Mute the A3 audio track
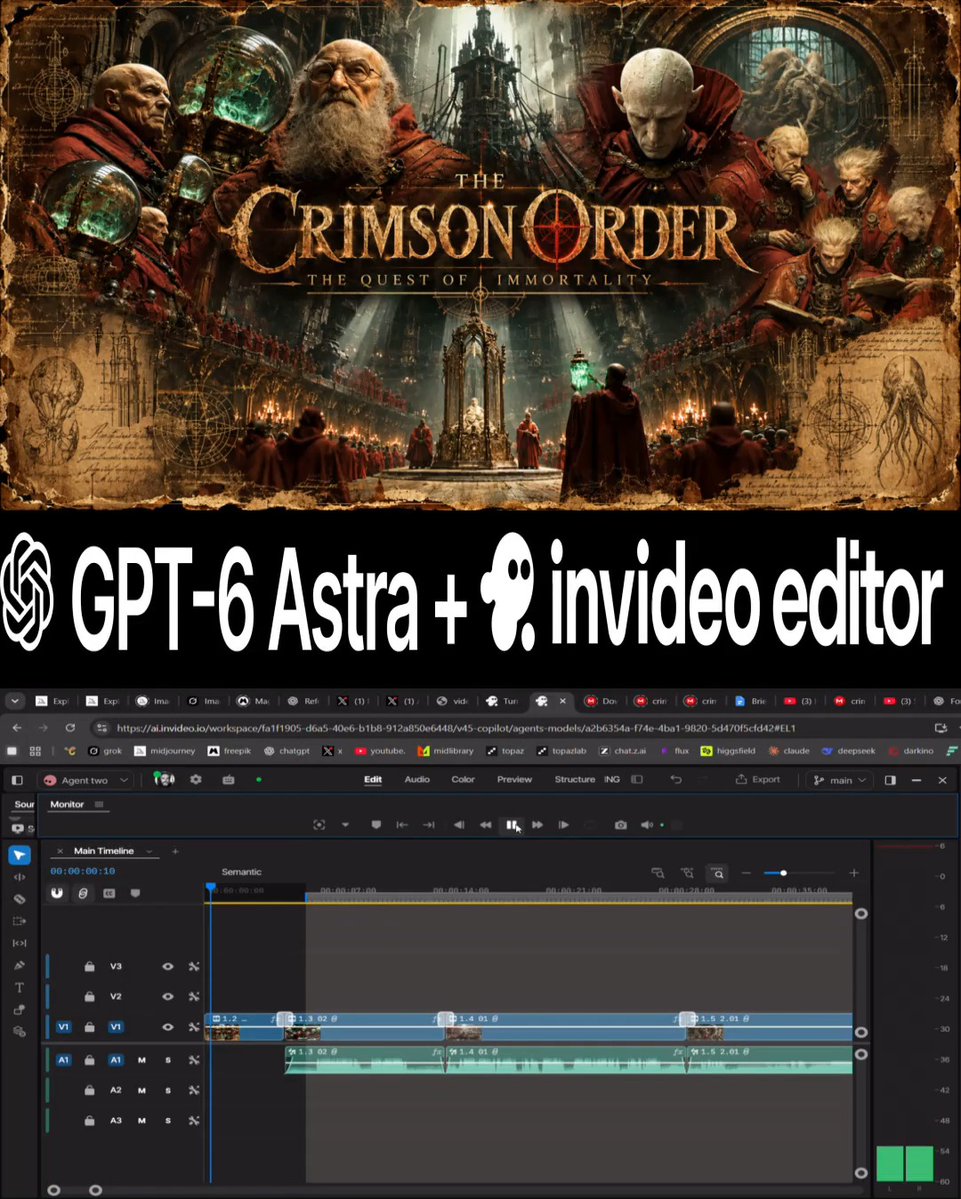Viewport: 961px width, 1199px height. pyautogui.click(x=141, y=1121)
